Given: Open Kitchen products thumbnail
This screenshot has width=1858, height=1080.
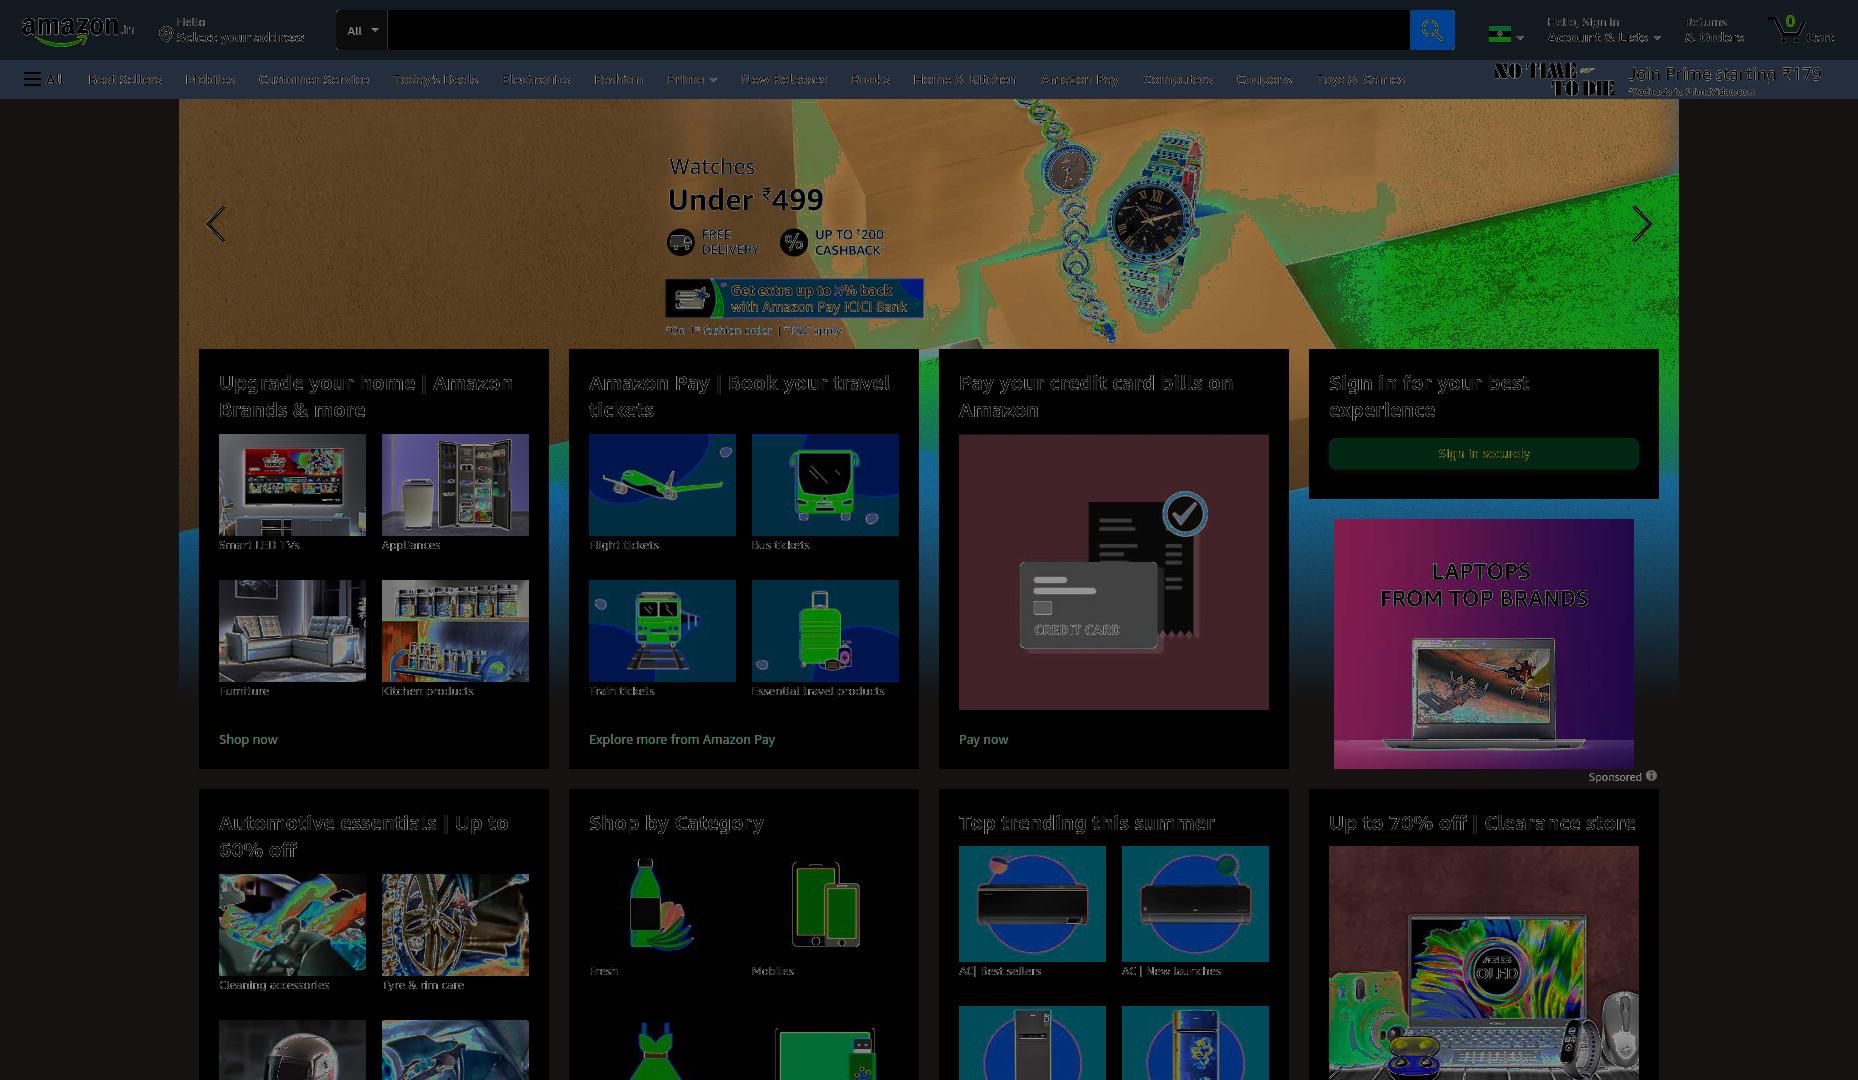Looking at the screenshot, I should coord(455,631).
